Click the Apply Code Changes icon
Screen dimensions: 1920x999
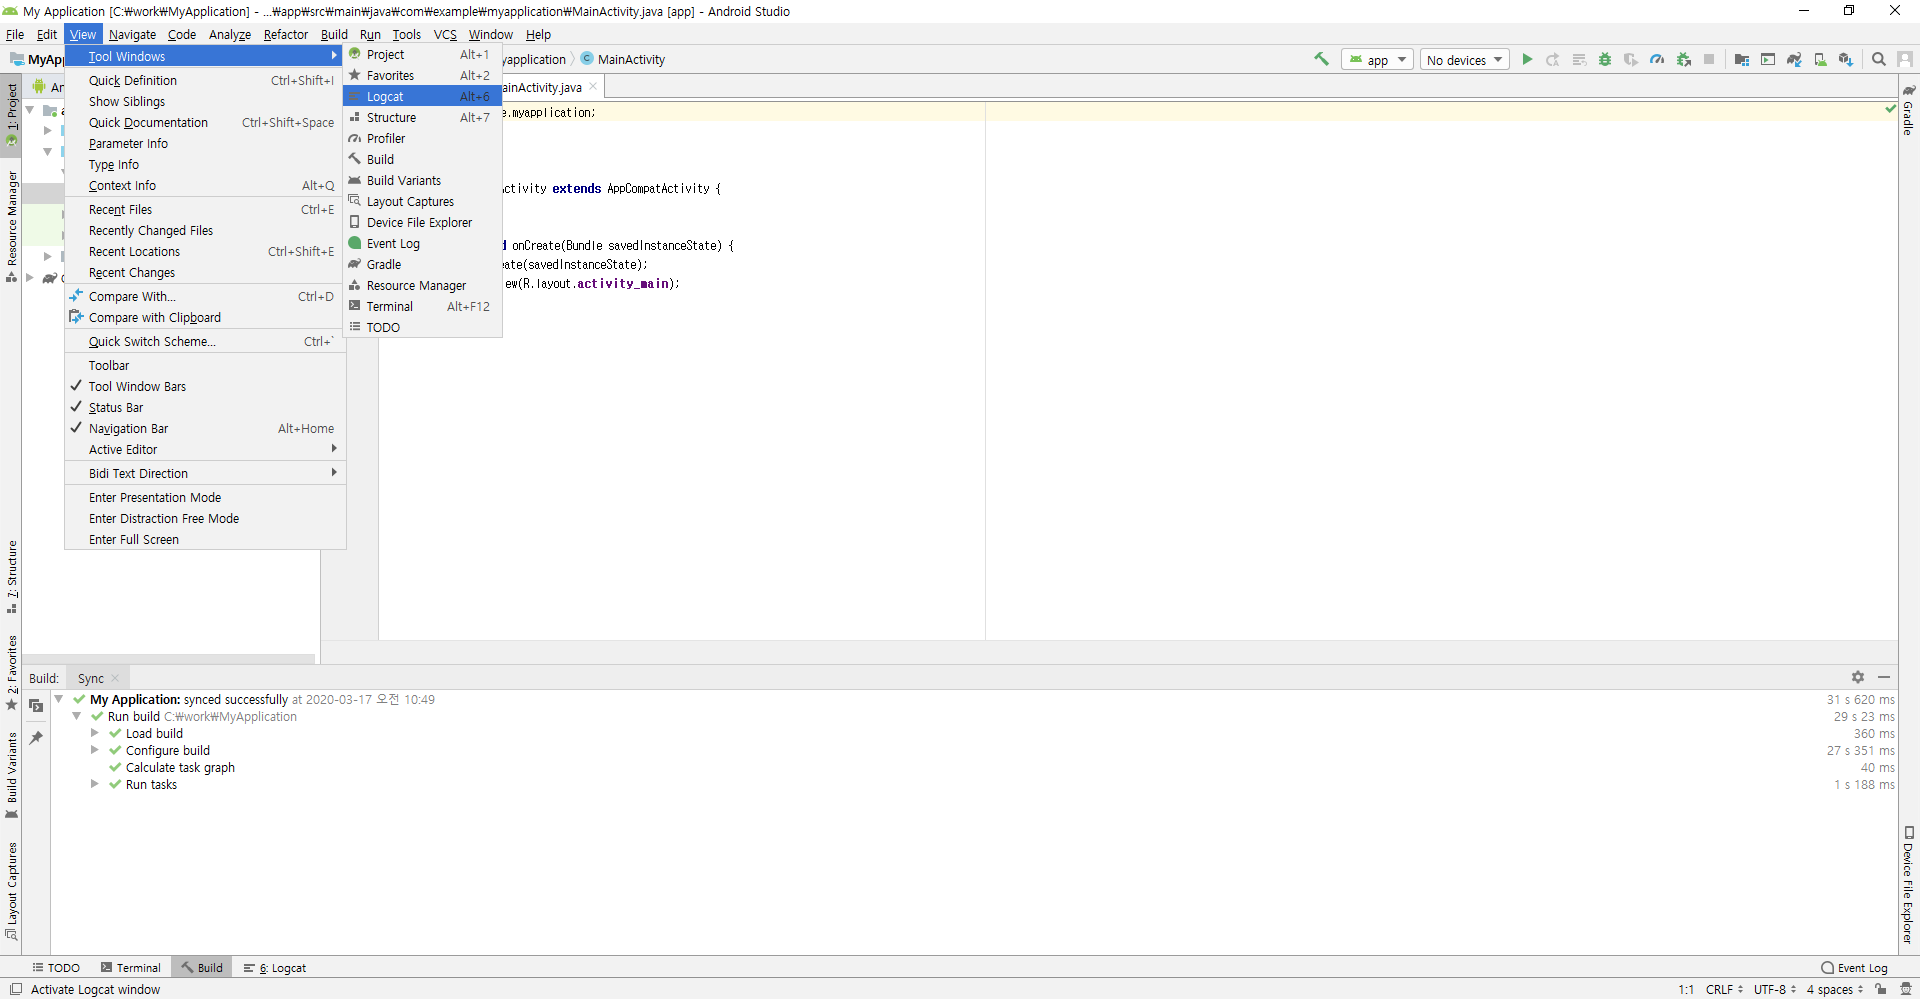(x=1579, y=60)
